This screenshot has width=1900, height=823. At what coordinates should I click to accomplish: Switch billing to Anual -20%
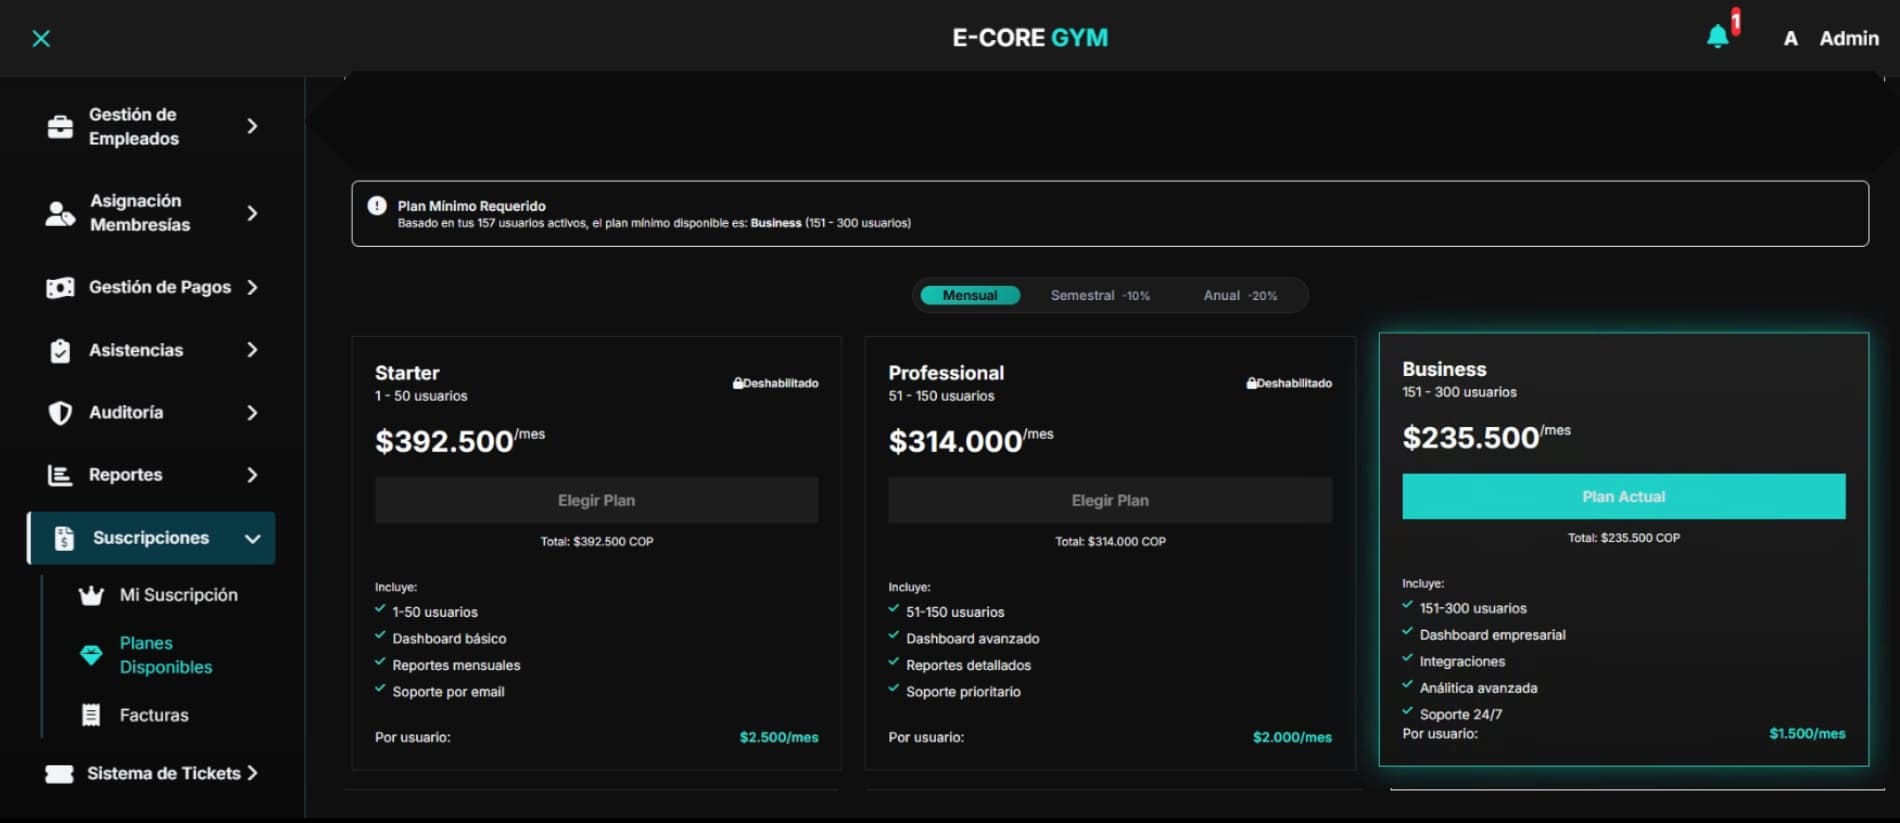tap(1240, 295)
